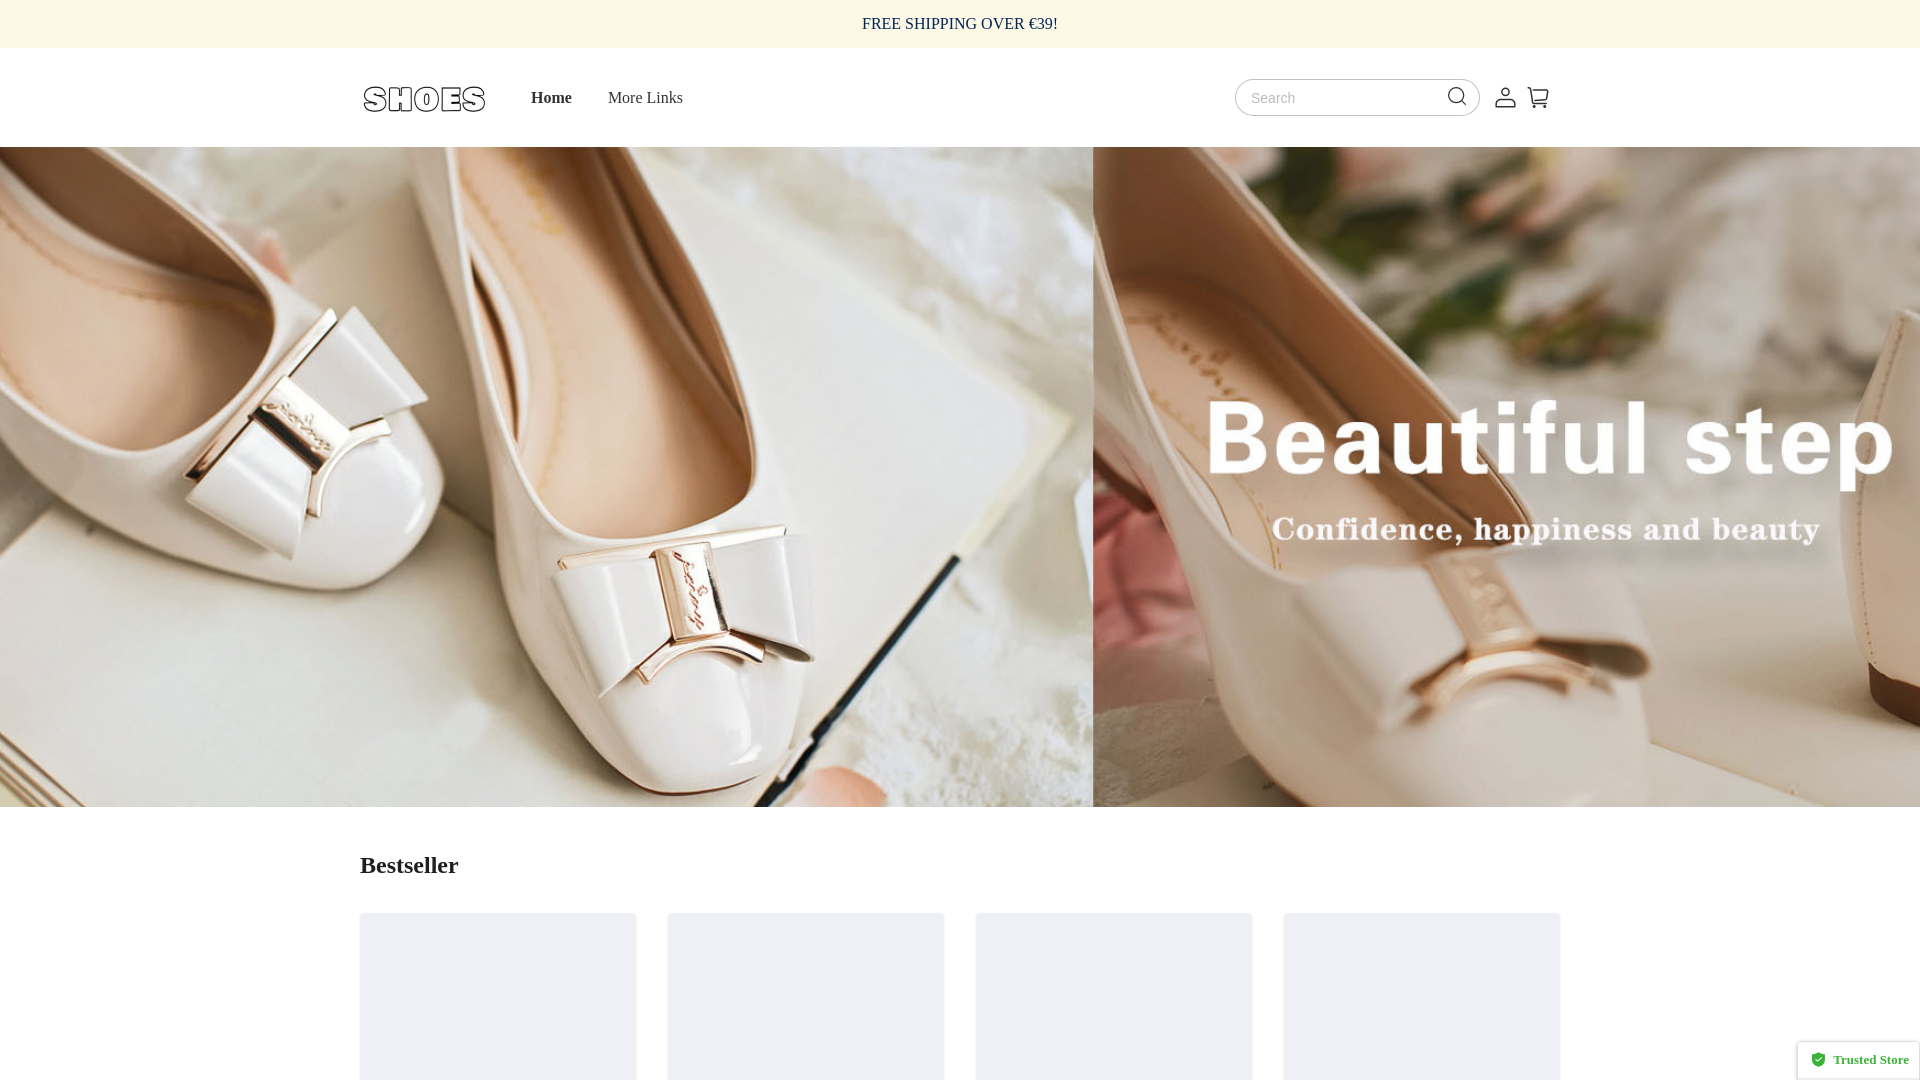Click the SHOES logo
The image size is (1920, 1080).
coord(424,99)
